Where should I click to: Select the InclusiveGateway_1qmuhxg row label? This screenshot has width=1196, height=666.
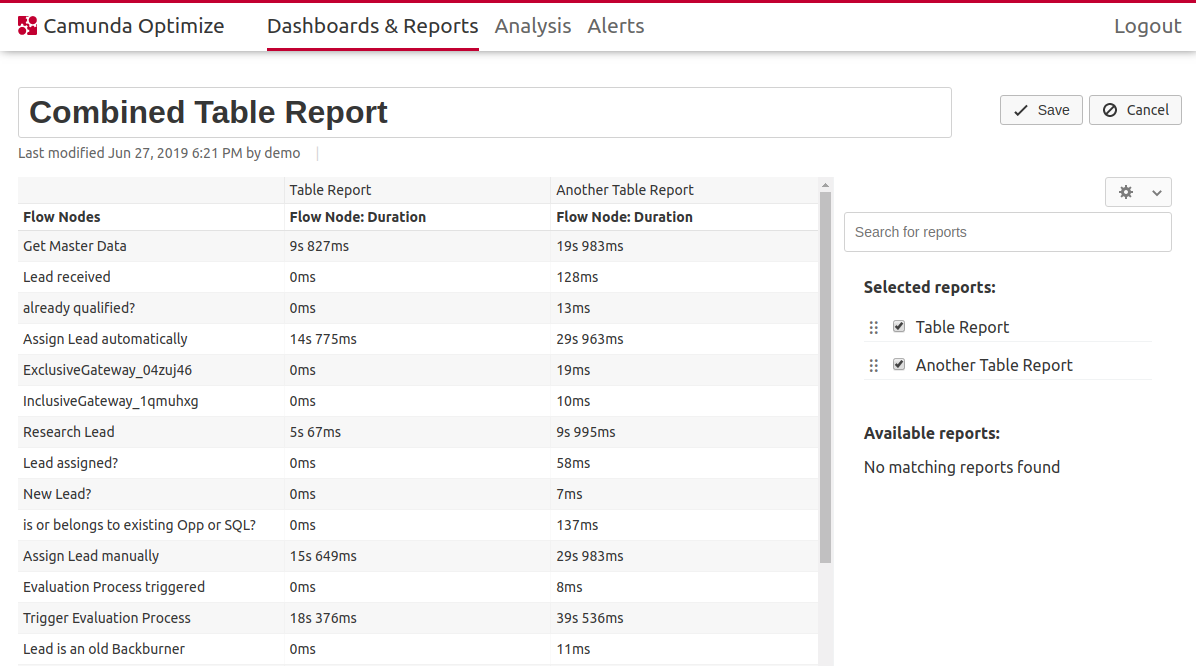(x=111, y=401)
